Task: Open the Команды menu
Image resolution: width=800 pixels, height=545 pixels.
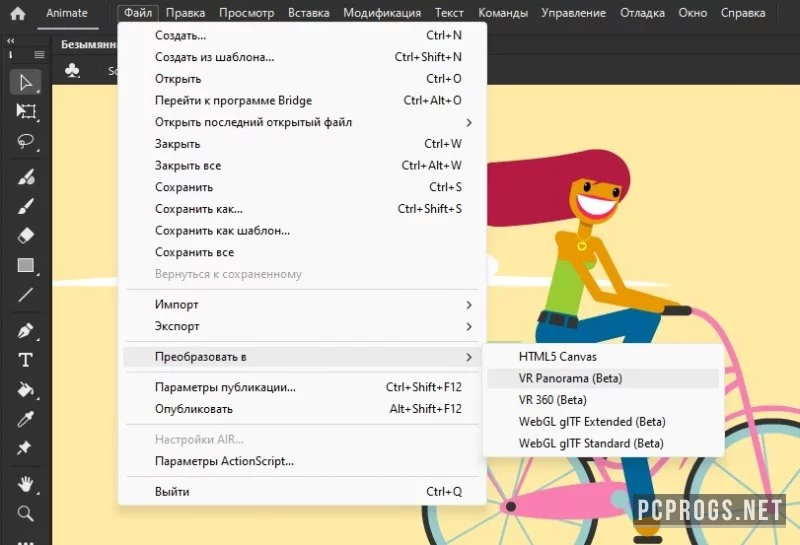Action: 503,13
